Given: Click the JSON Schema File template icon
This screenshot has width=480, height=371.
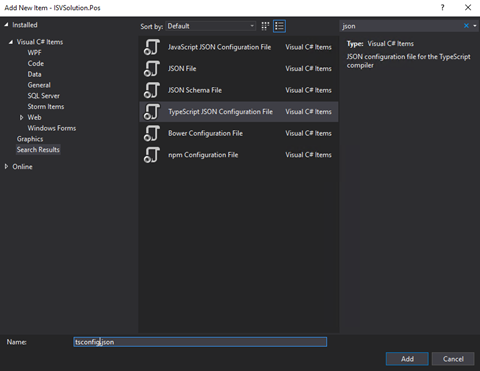Looking at the screenshot, I should click(x=152, y=90).
